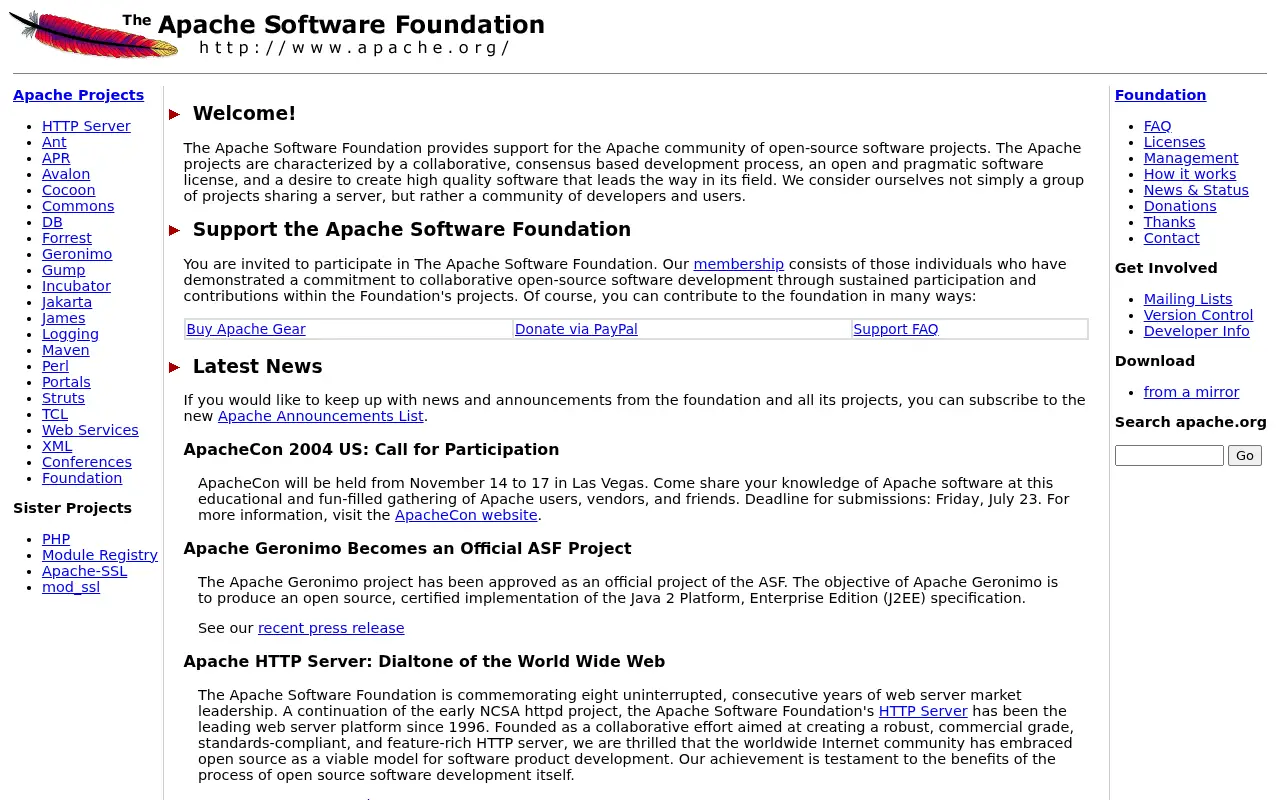The height and width of the screenshot is (800, 1280).
Task: Open the Apache Projects heading link
Action: pyautogui.click(x=78, y=95)
